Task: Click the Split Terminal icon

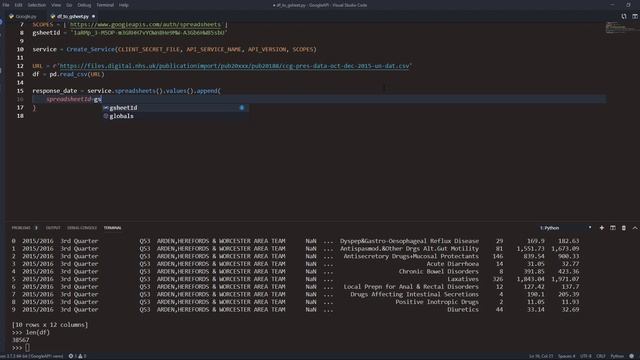Action: [613, 228]
